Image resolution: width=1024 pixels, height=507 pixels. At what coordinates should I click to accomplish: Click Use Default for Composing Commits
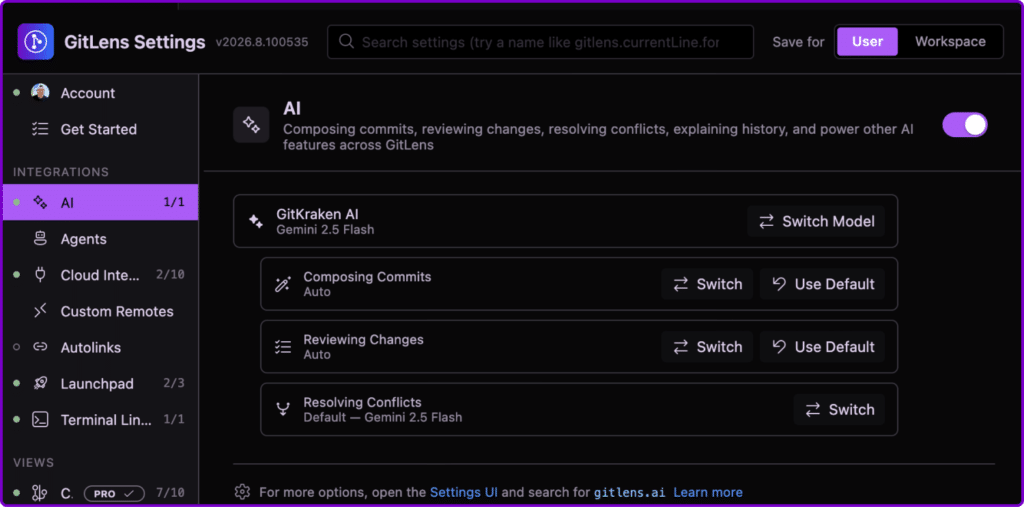[x=822, y=284]
